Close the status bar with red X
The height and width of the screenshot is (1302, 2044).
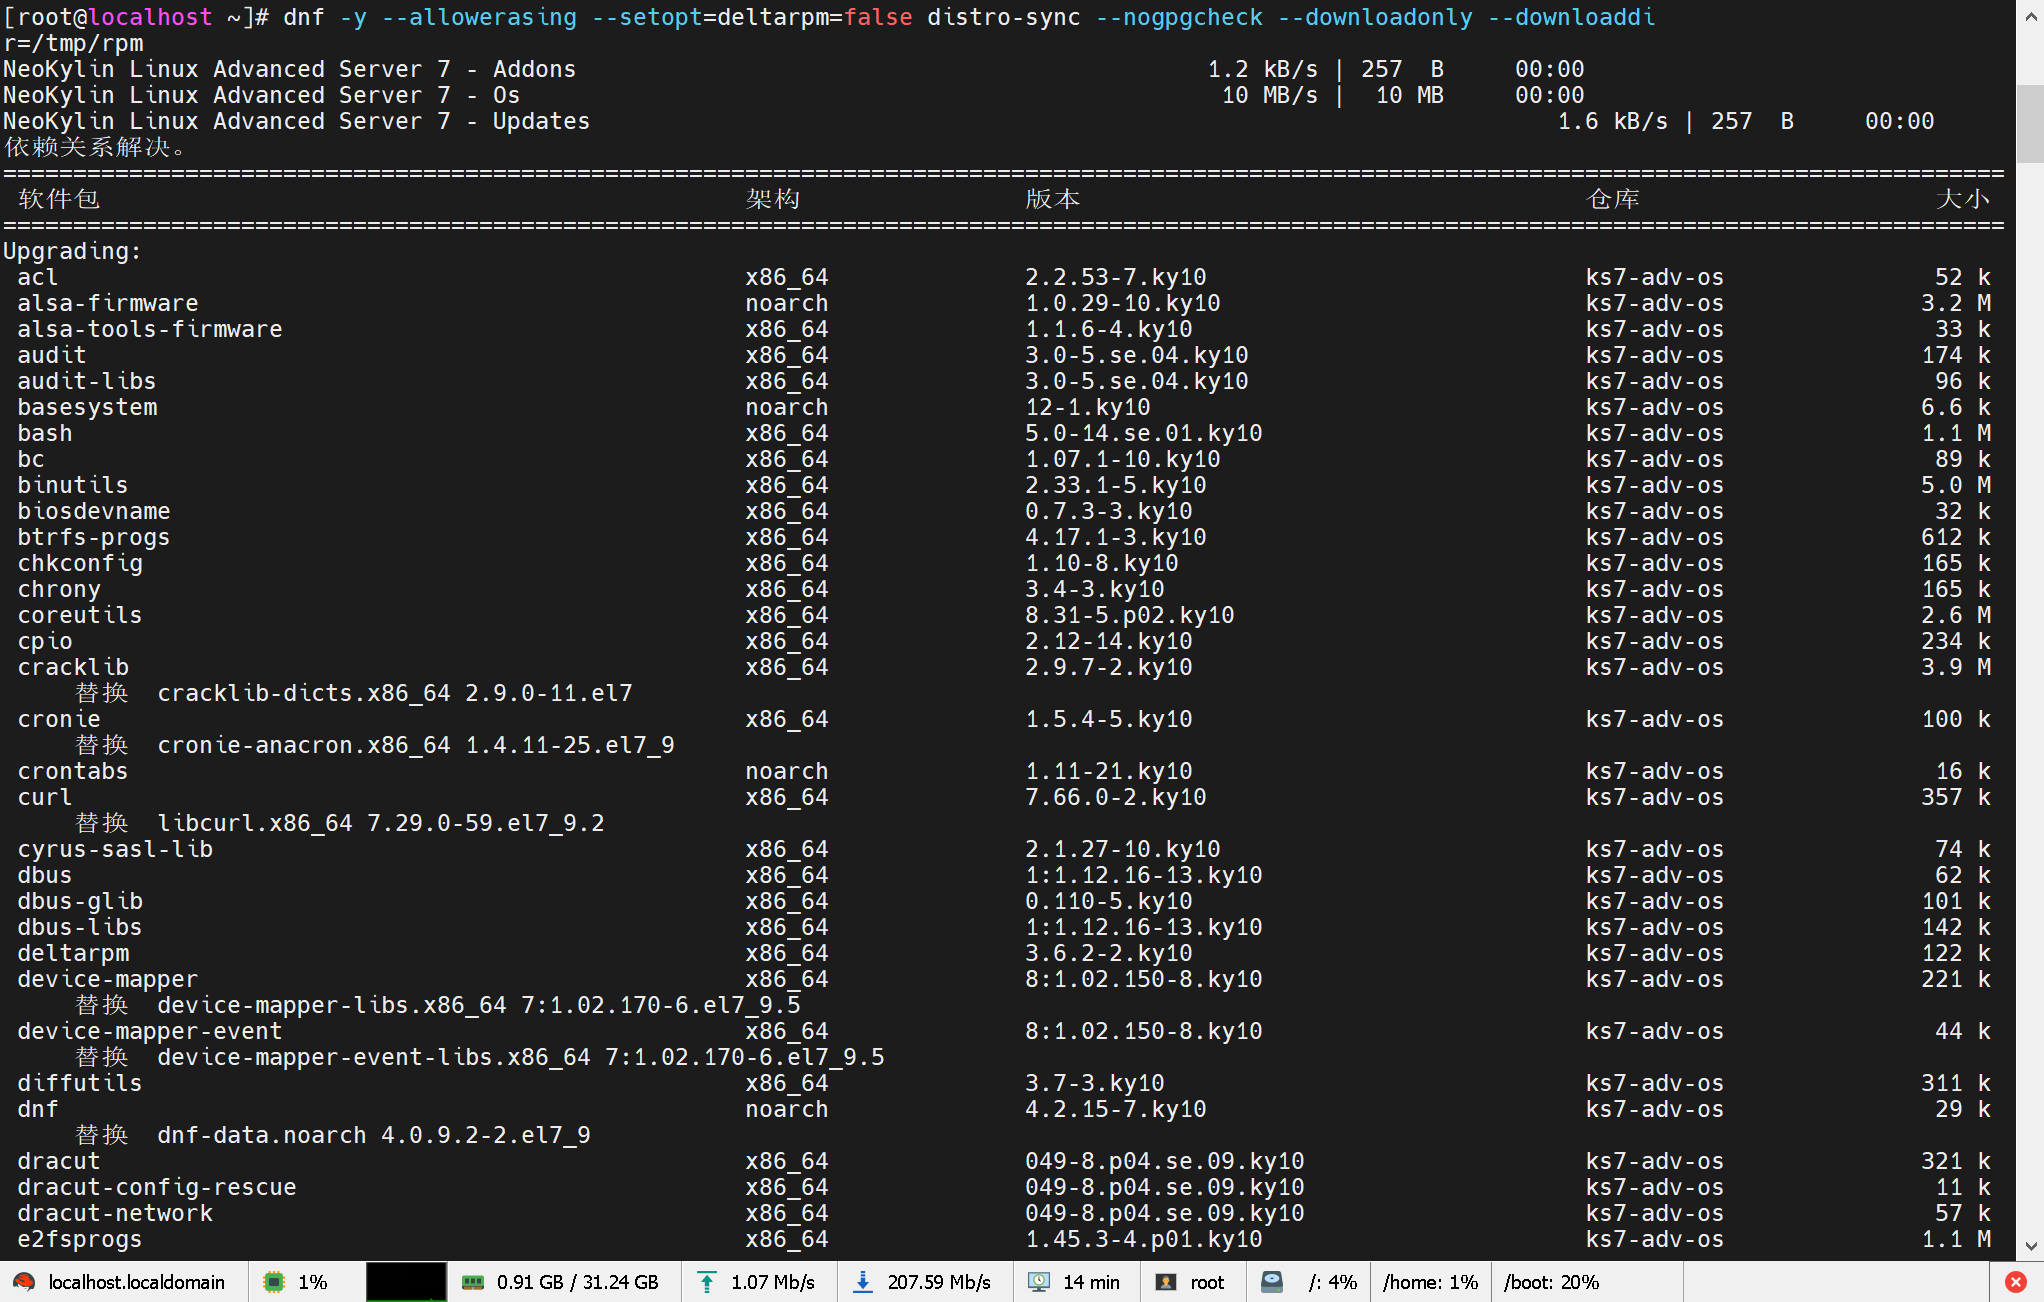[2016, 1282]
